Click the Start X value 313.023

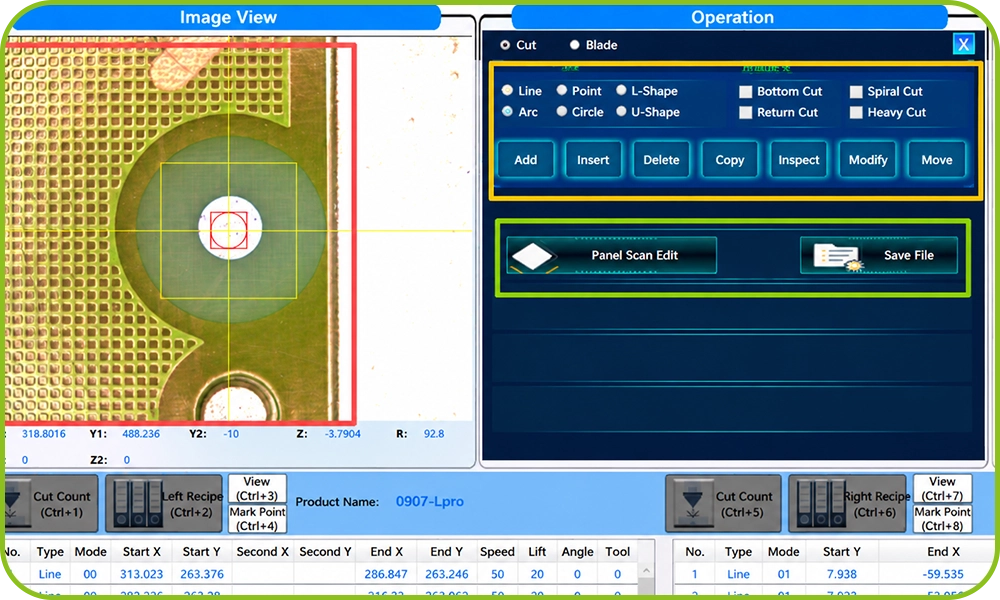pos(142,574)
